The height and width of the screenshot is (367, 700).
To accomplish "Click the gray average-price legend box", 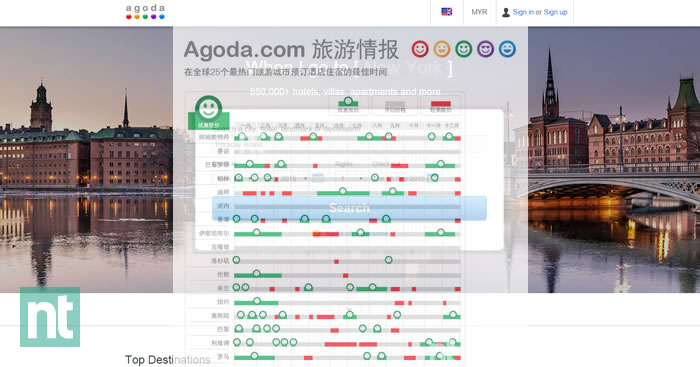I will coord(395,105).
